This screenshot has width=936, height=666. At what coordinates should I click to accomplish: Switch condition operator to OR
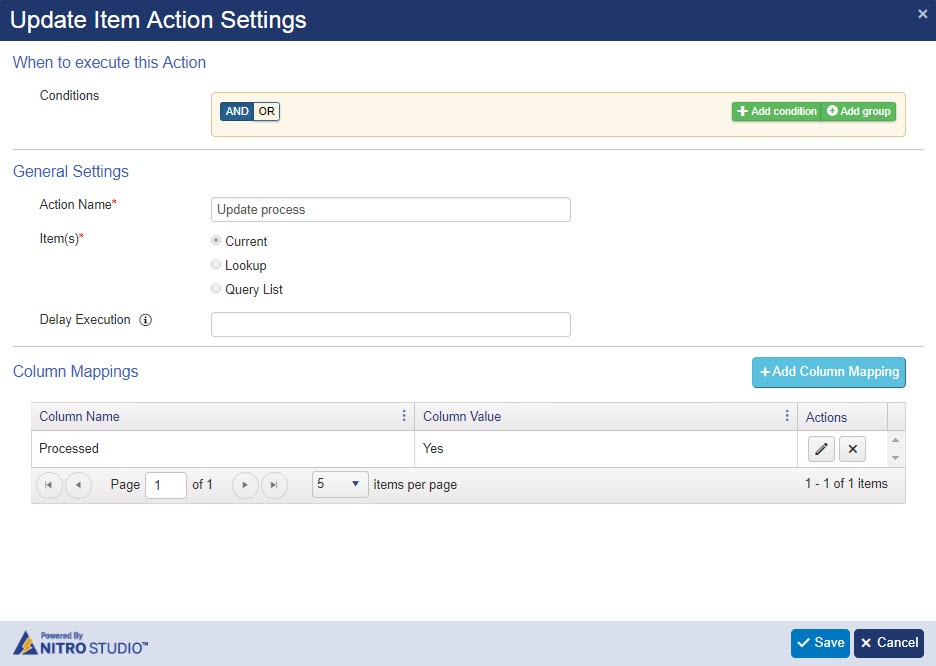click(x=267, y=111)
